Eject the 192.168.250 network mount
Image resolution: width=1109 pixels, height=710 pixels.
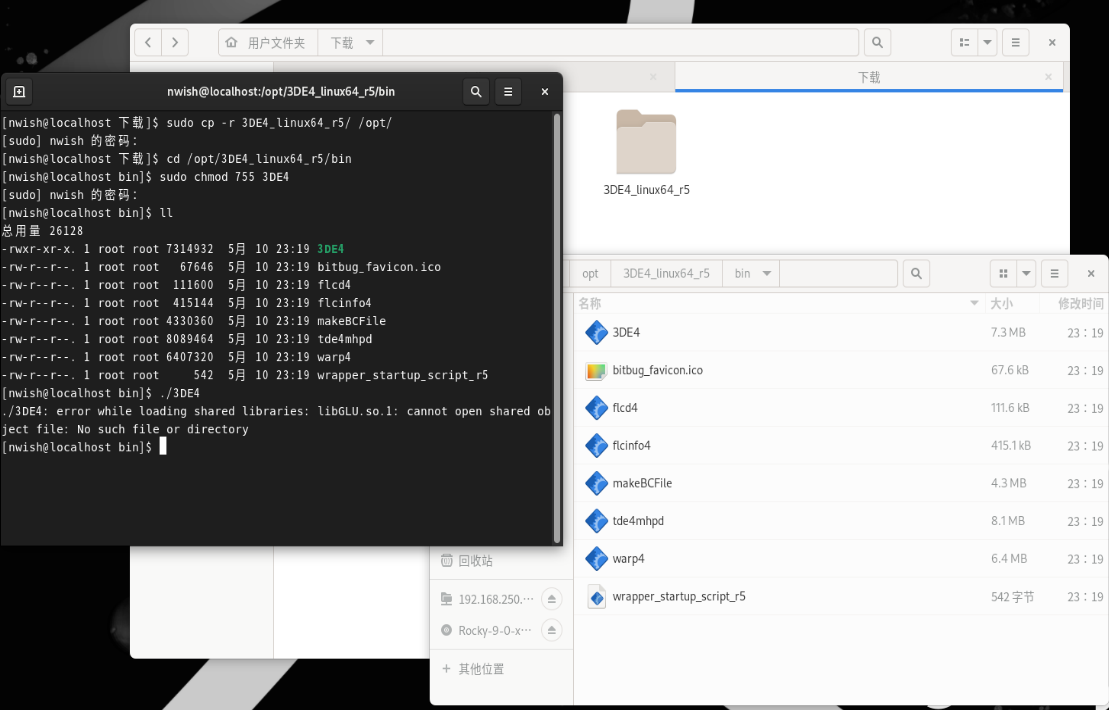tap(551, 599)
